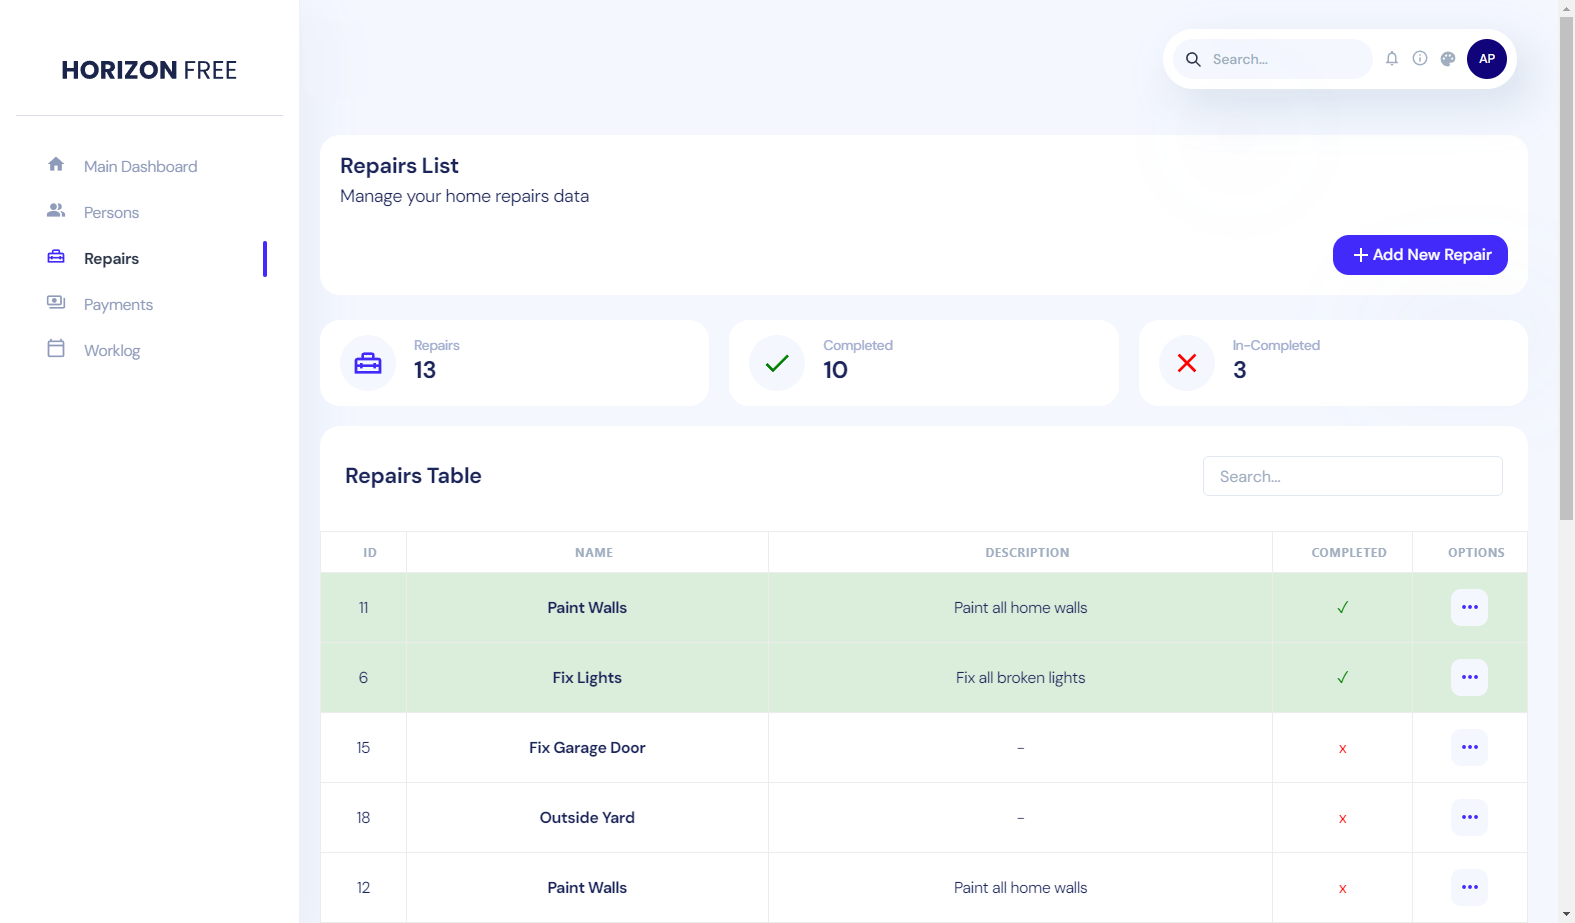1575x923 pixels.
Task: Click the info circle icon
Action: pos(1419,59)
